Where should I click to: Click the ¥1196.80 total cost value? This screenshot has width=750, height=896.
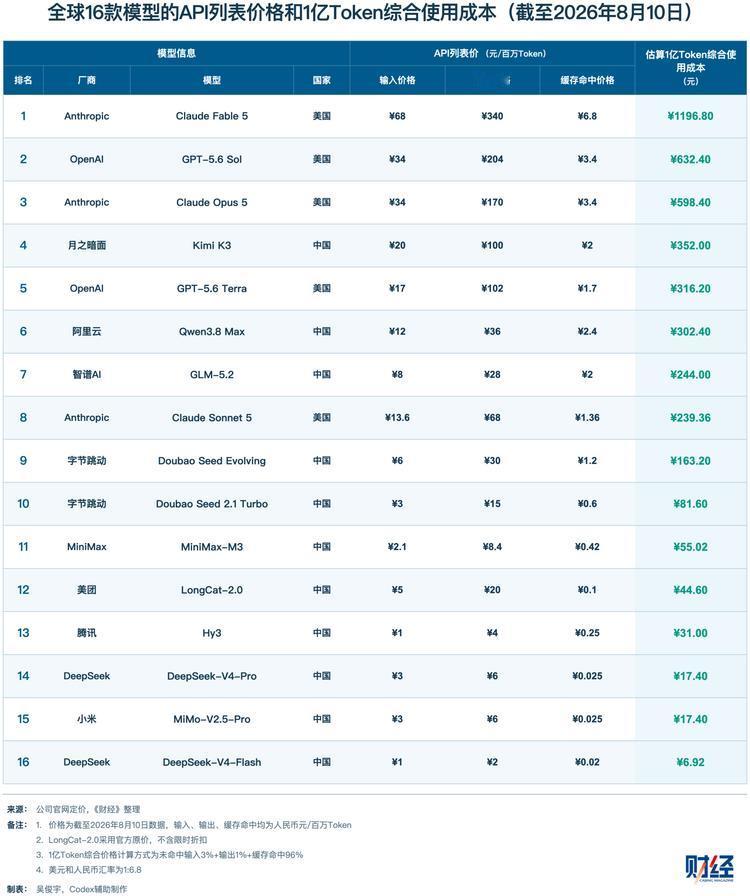pyautogui.click(x=690, y=116)
